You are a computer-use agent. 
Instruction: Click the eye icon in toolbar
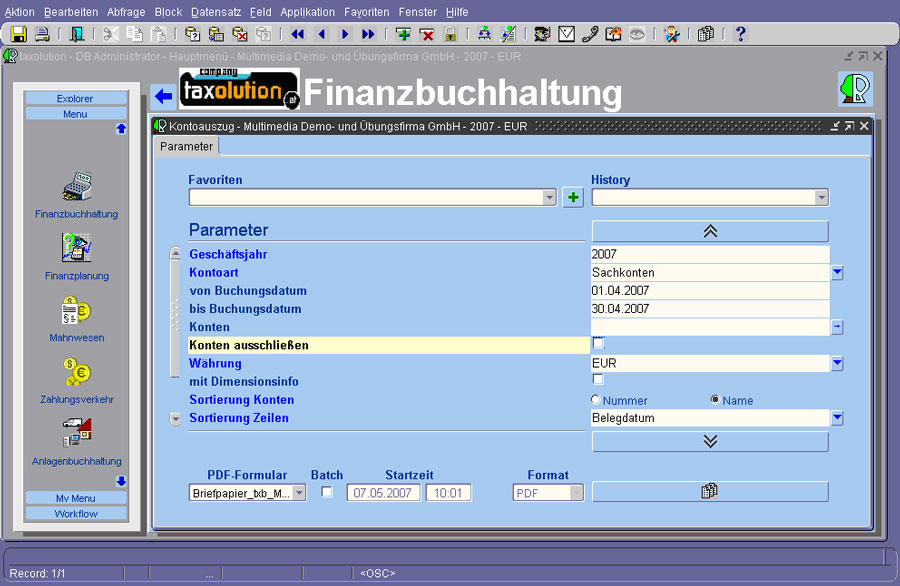637,34
